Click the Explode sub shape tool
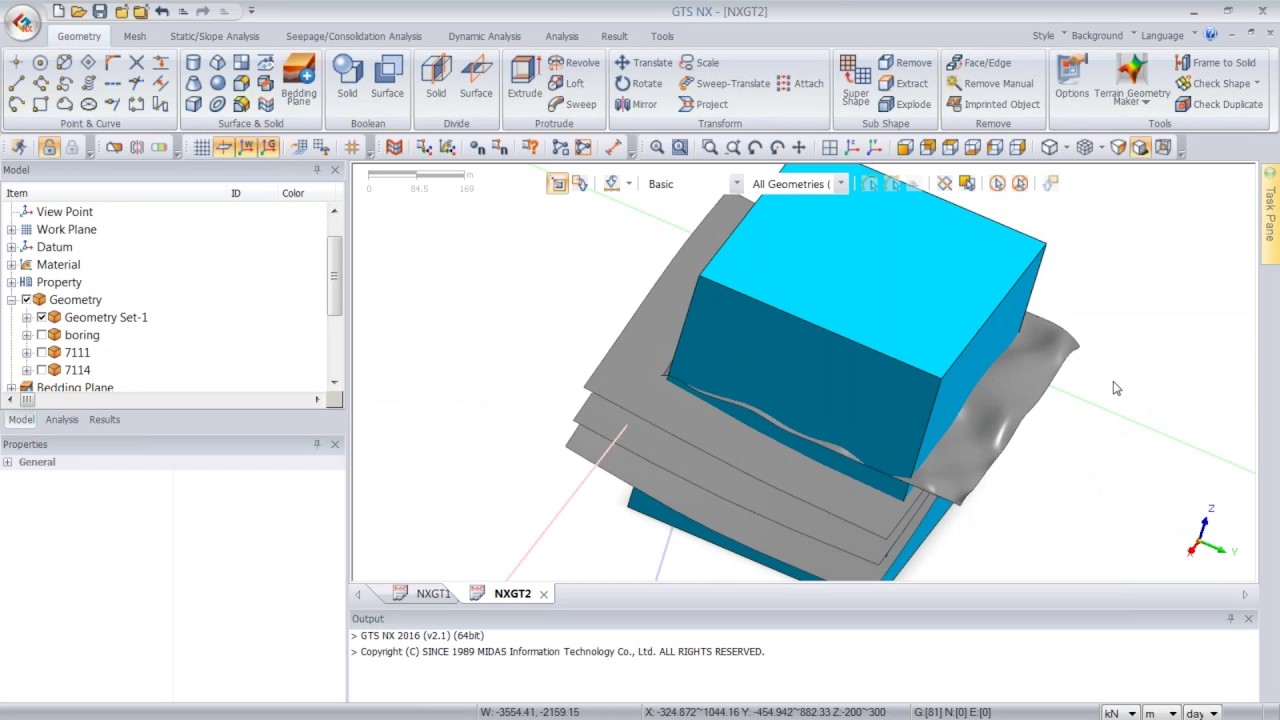Screen dimensions: 1280x720 click(905, 104)
